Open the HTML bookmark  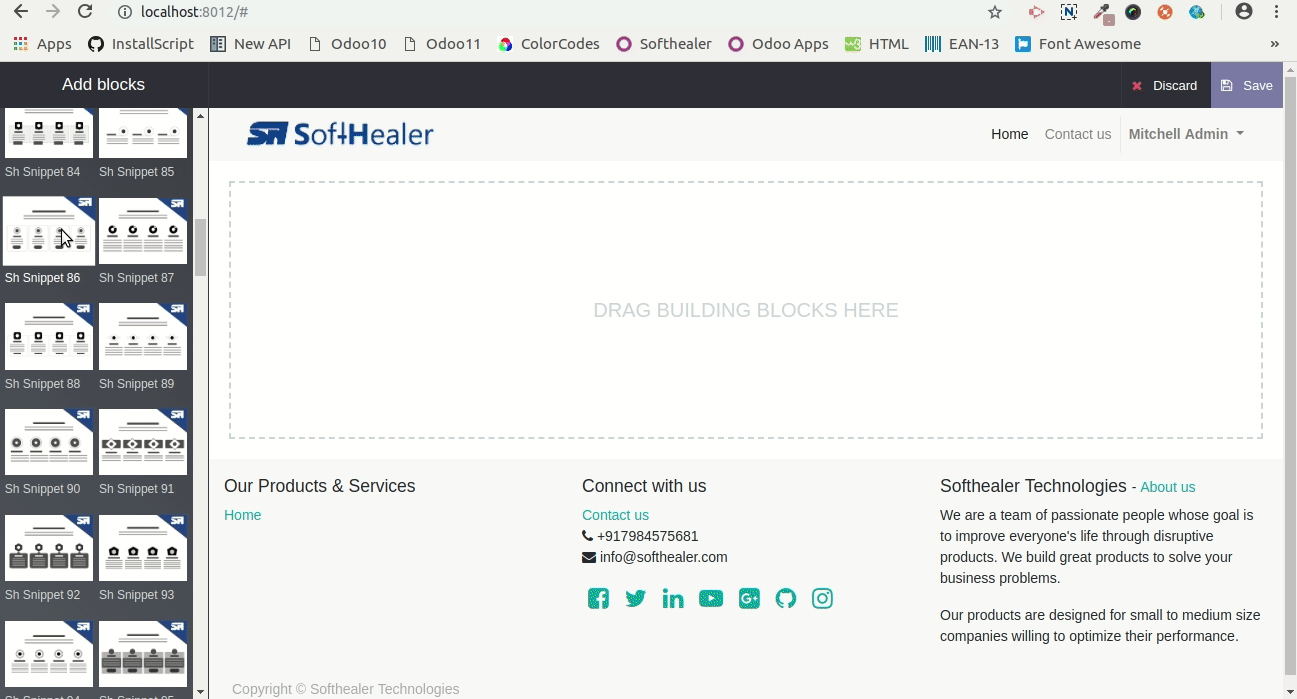pyautogui.click(x=877, y=44)
